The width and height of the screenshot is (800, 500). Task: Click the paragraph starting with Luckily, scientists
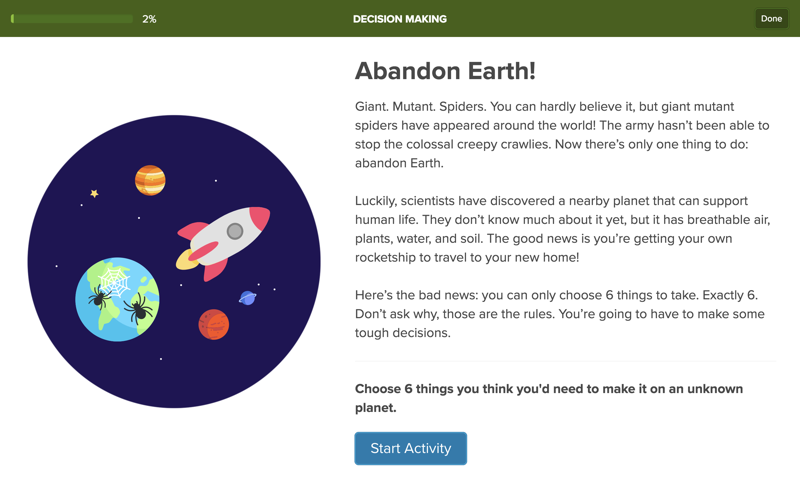[x=562, y=229]
